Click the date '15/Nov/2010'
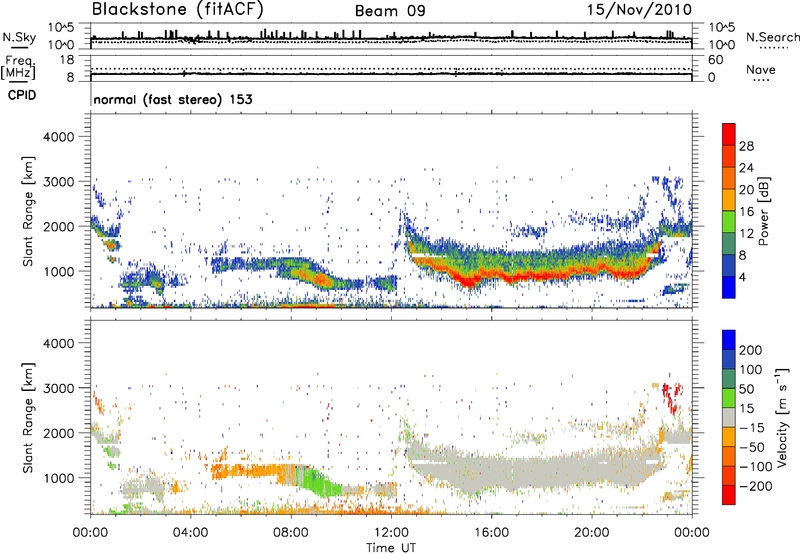The width and height of the screenshot is (800, 554). pyautogui.click(x=639, y=9)
